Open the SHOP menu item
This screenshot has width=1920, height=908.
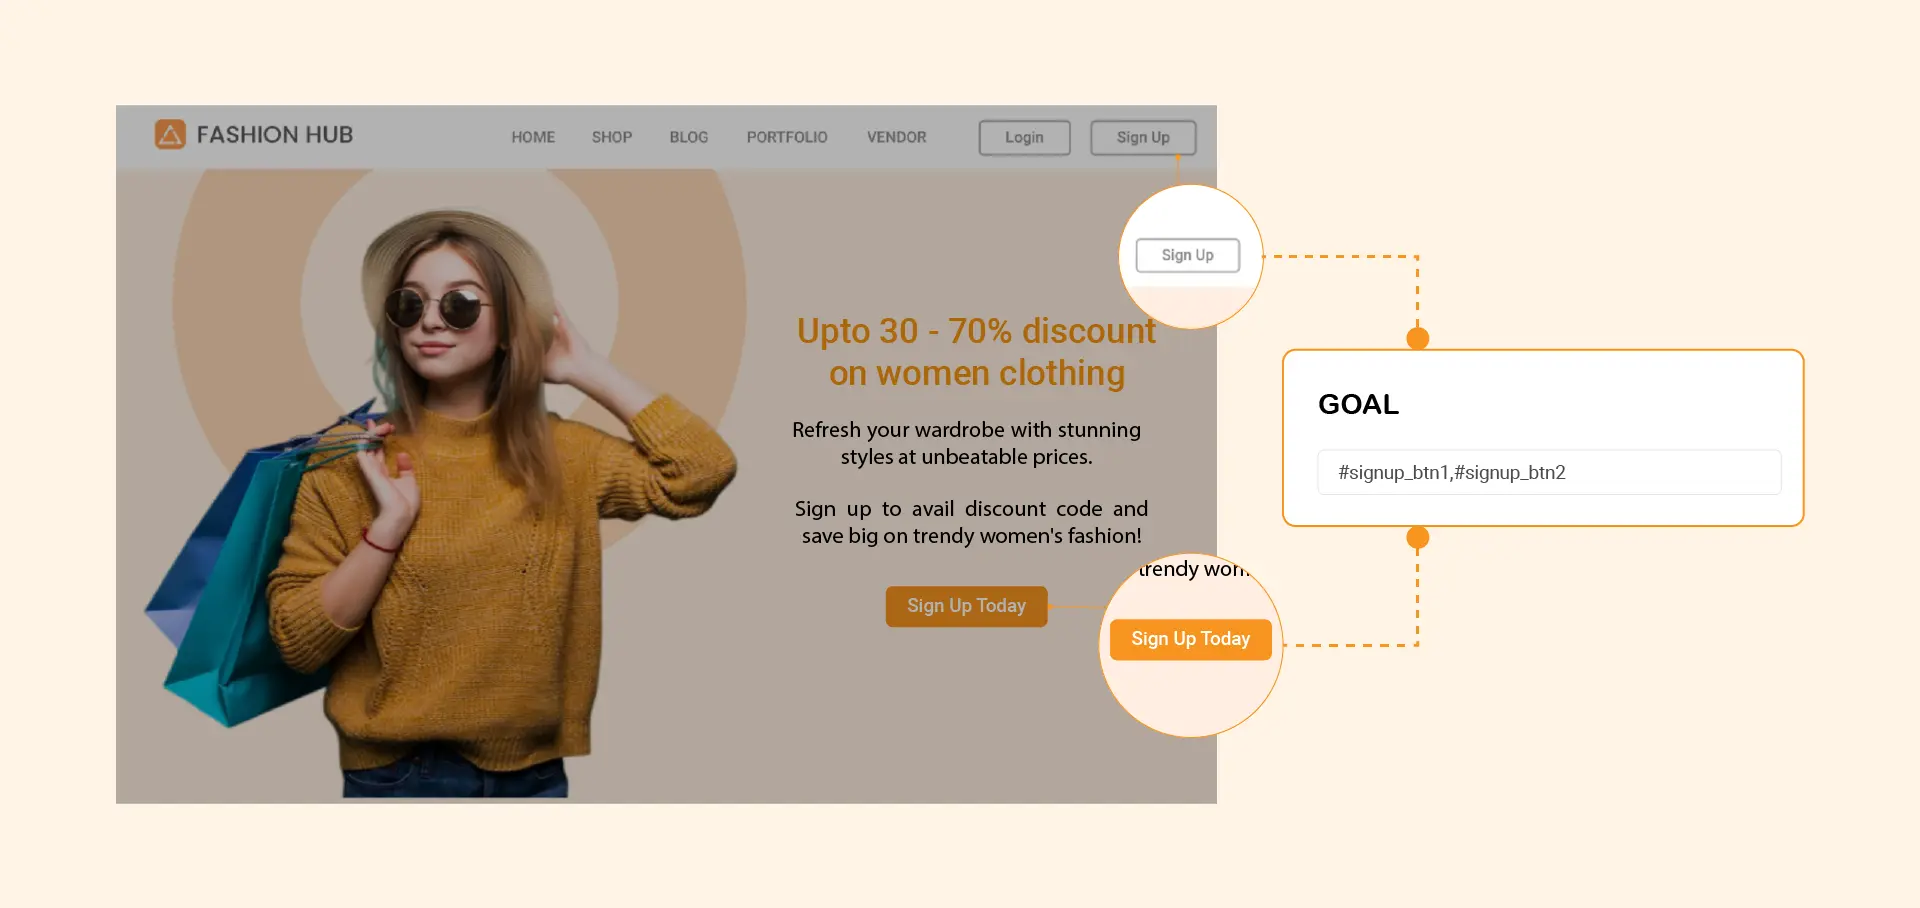point(612,137)
